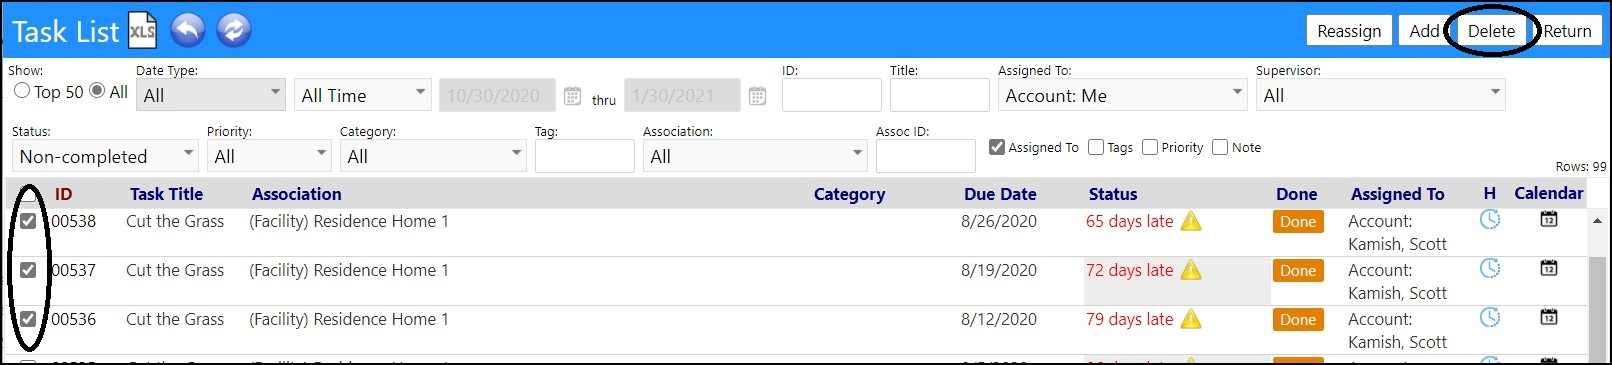
Task: Expand the Assigned To dropdown Account: Me
Action: tap(1122, 95)
